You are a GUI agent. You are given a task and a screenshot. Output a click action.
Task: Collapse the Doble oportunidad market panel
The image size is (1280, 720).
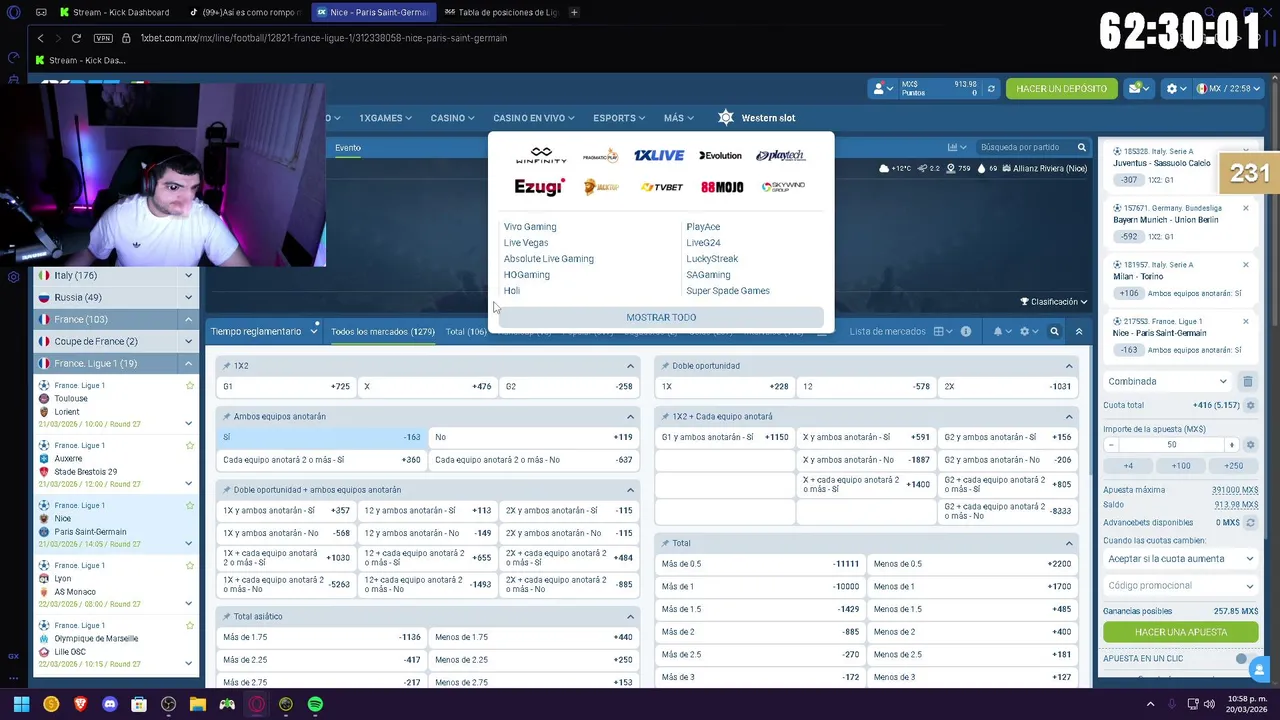pos(1069,366)
